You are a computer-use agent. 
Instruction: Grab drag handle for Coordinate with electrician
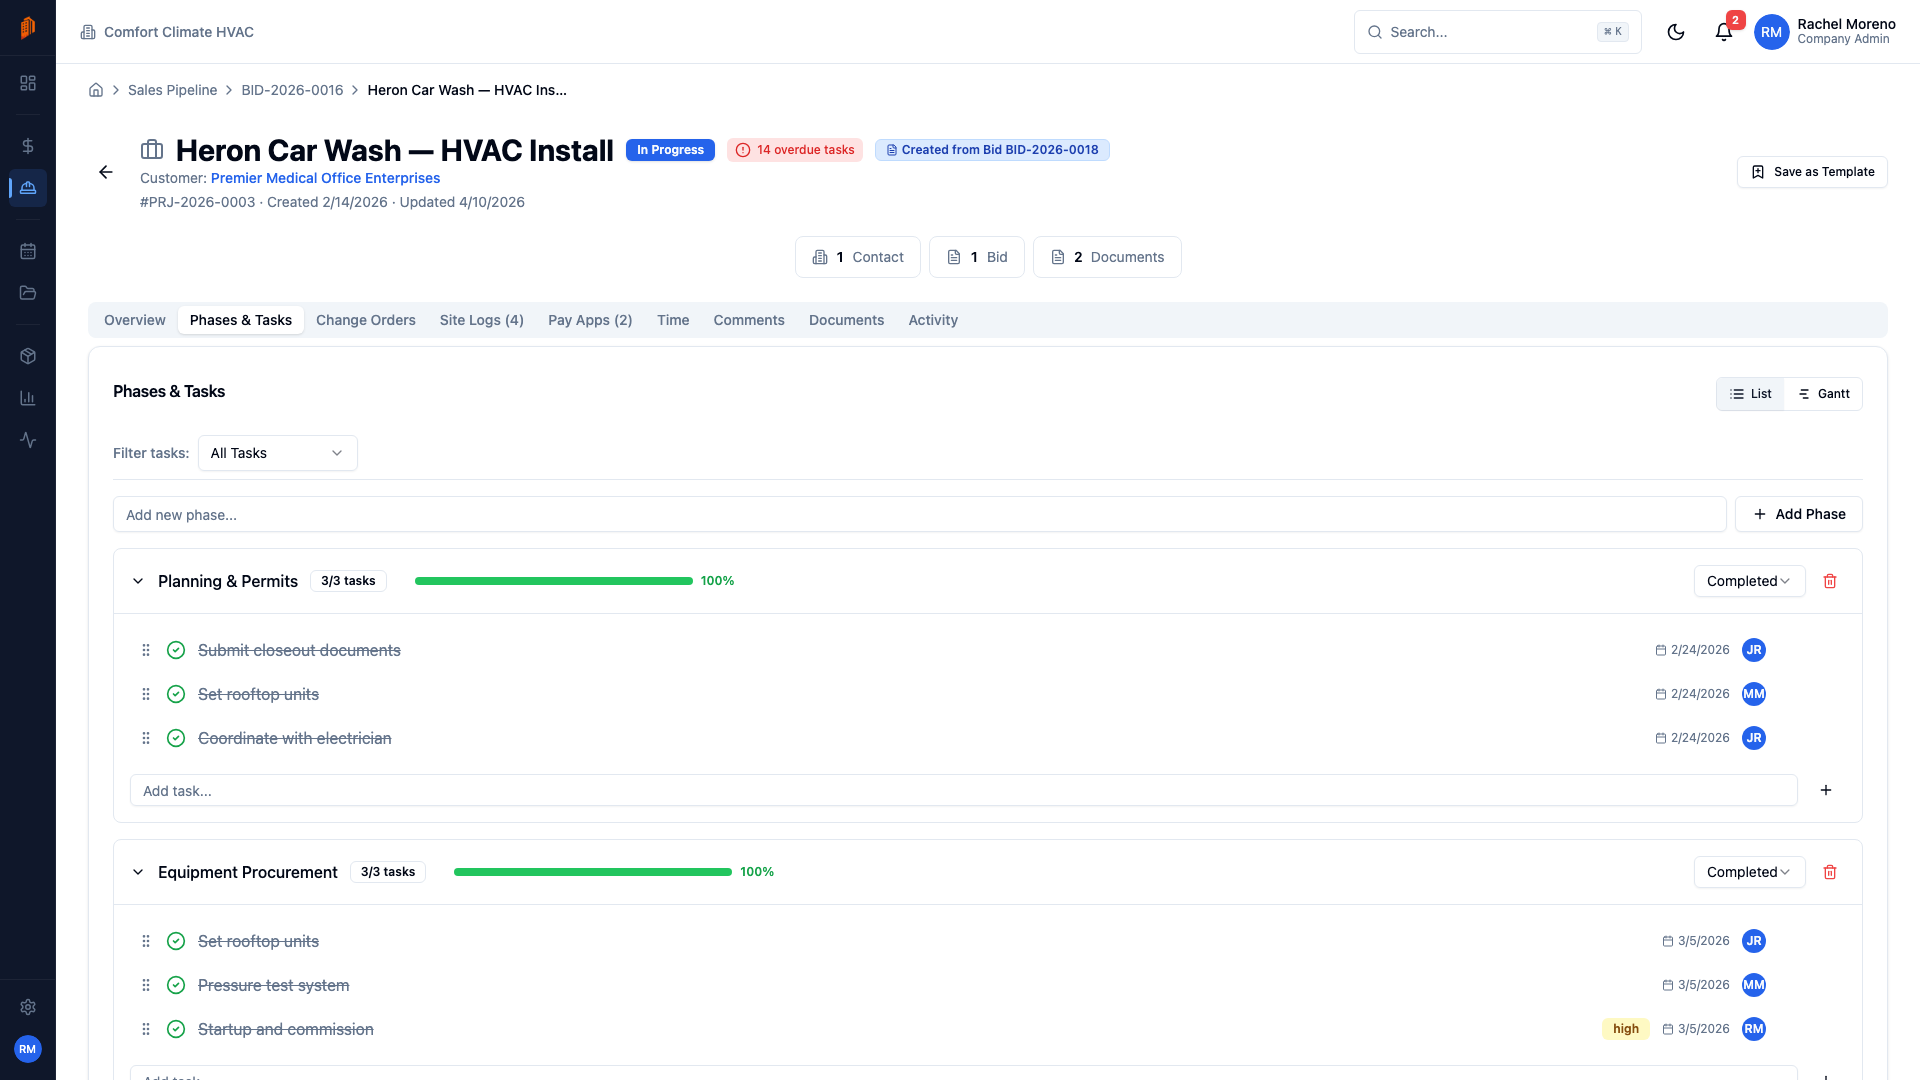(146, 738)
